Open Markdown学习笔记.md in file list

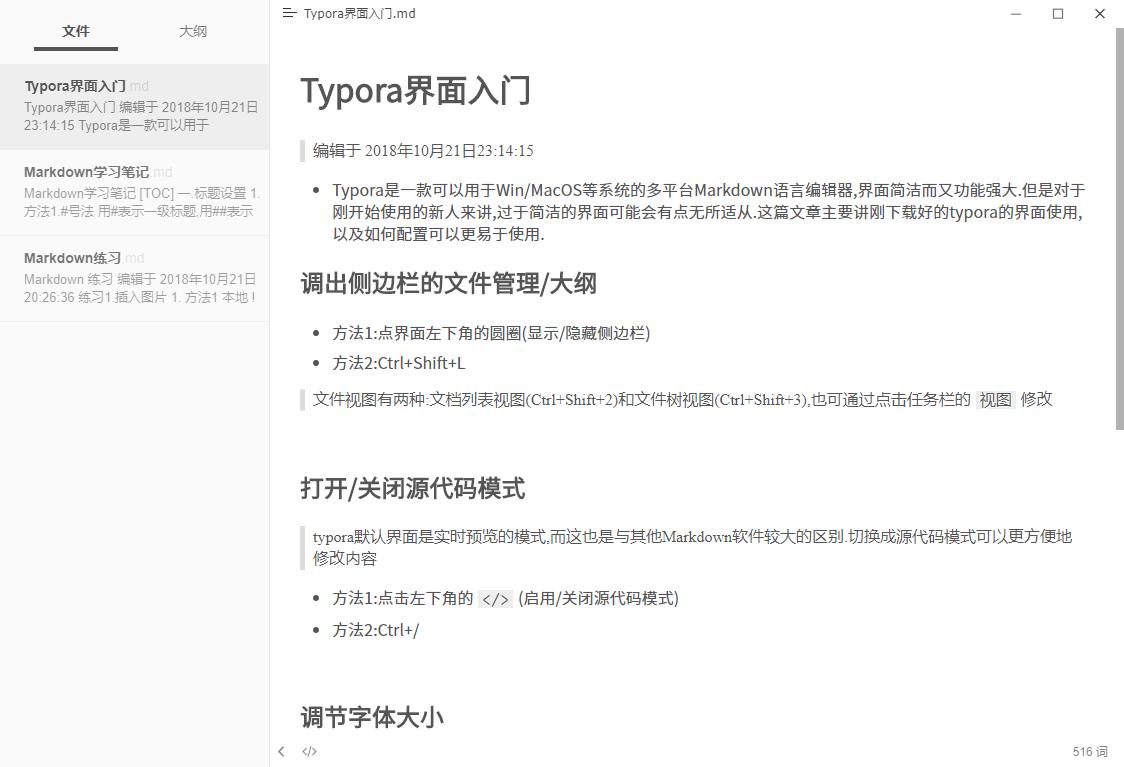pyautogui.click(x=135, y=193)
